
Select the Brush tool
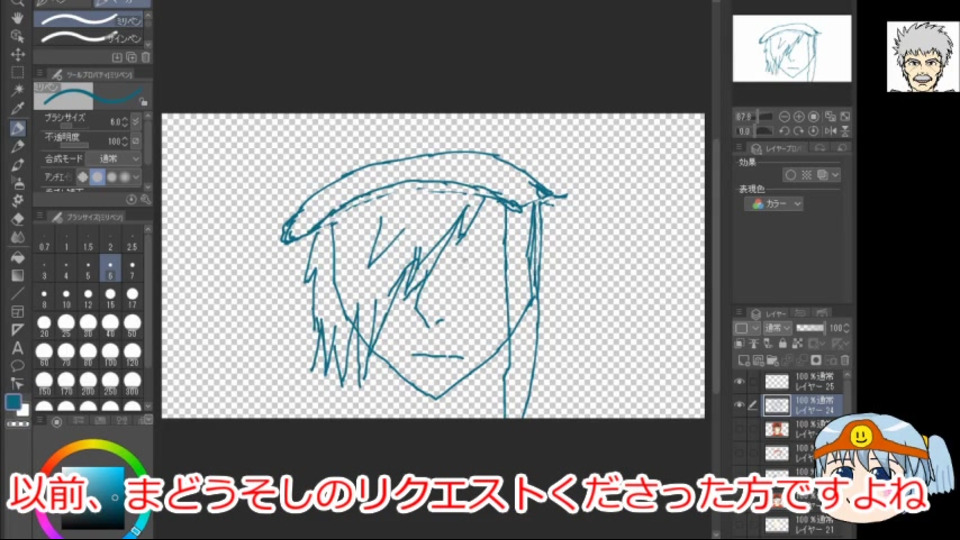(x=17, y=165)
